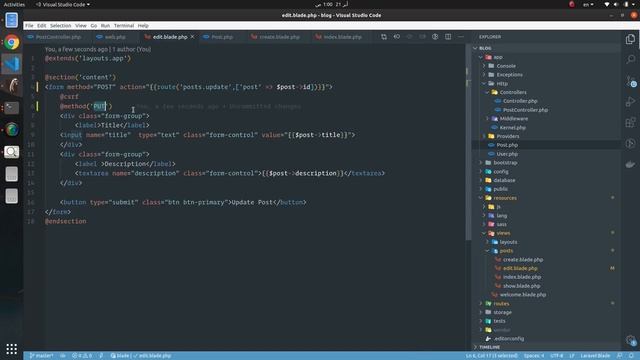This screenshot has width=640, height=360.
Task: Open Activities overview in top bar
Action: [x=14, y=4]
